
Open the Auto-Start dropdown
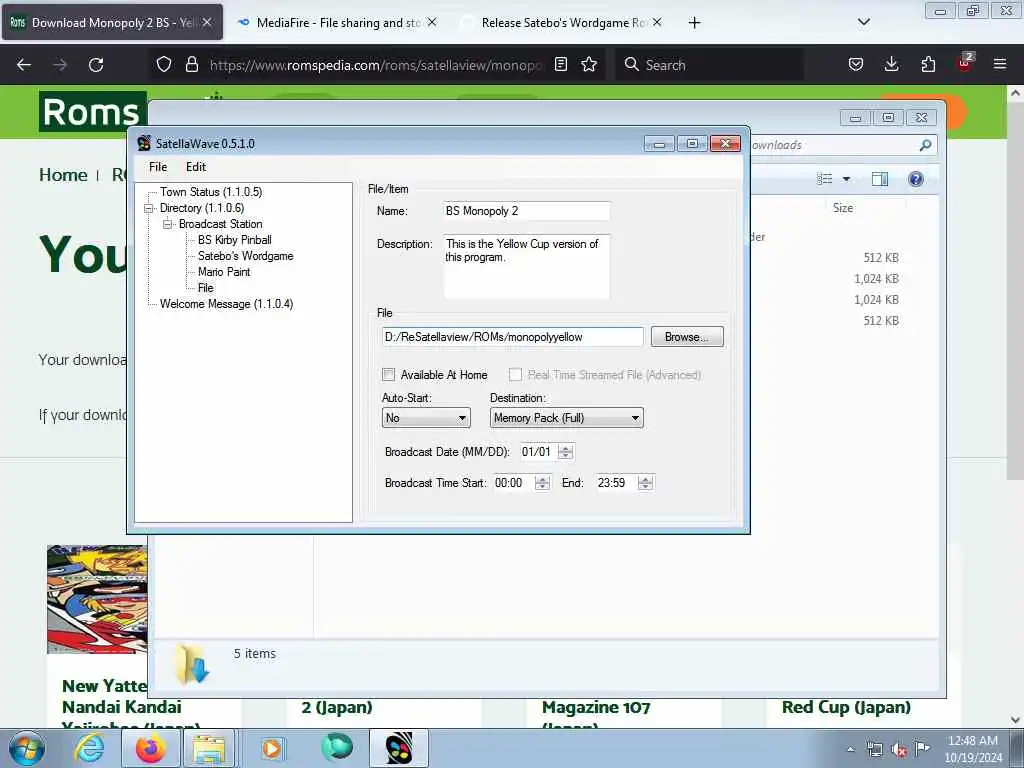point(426,418)
